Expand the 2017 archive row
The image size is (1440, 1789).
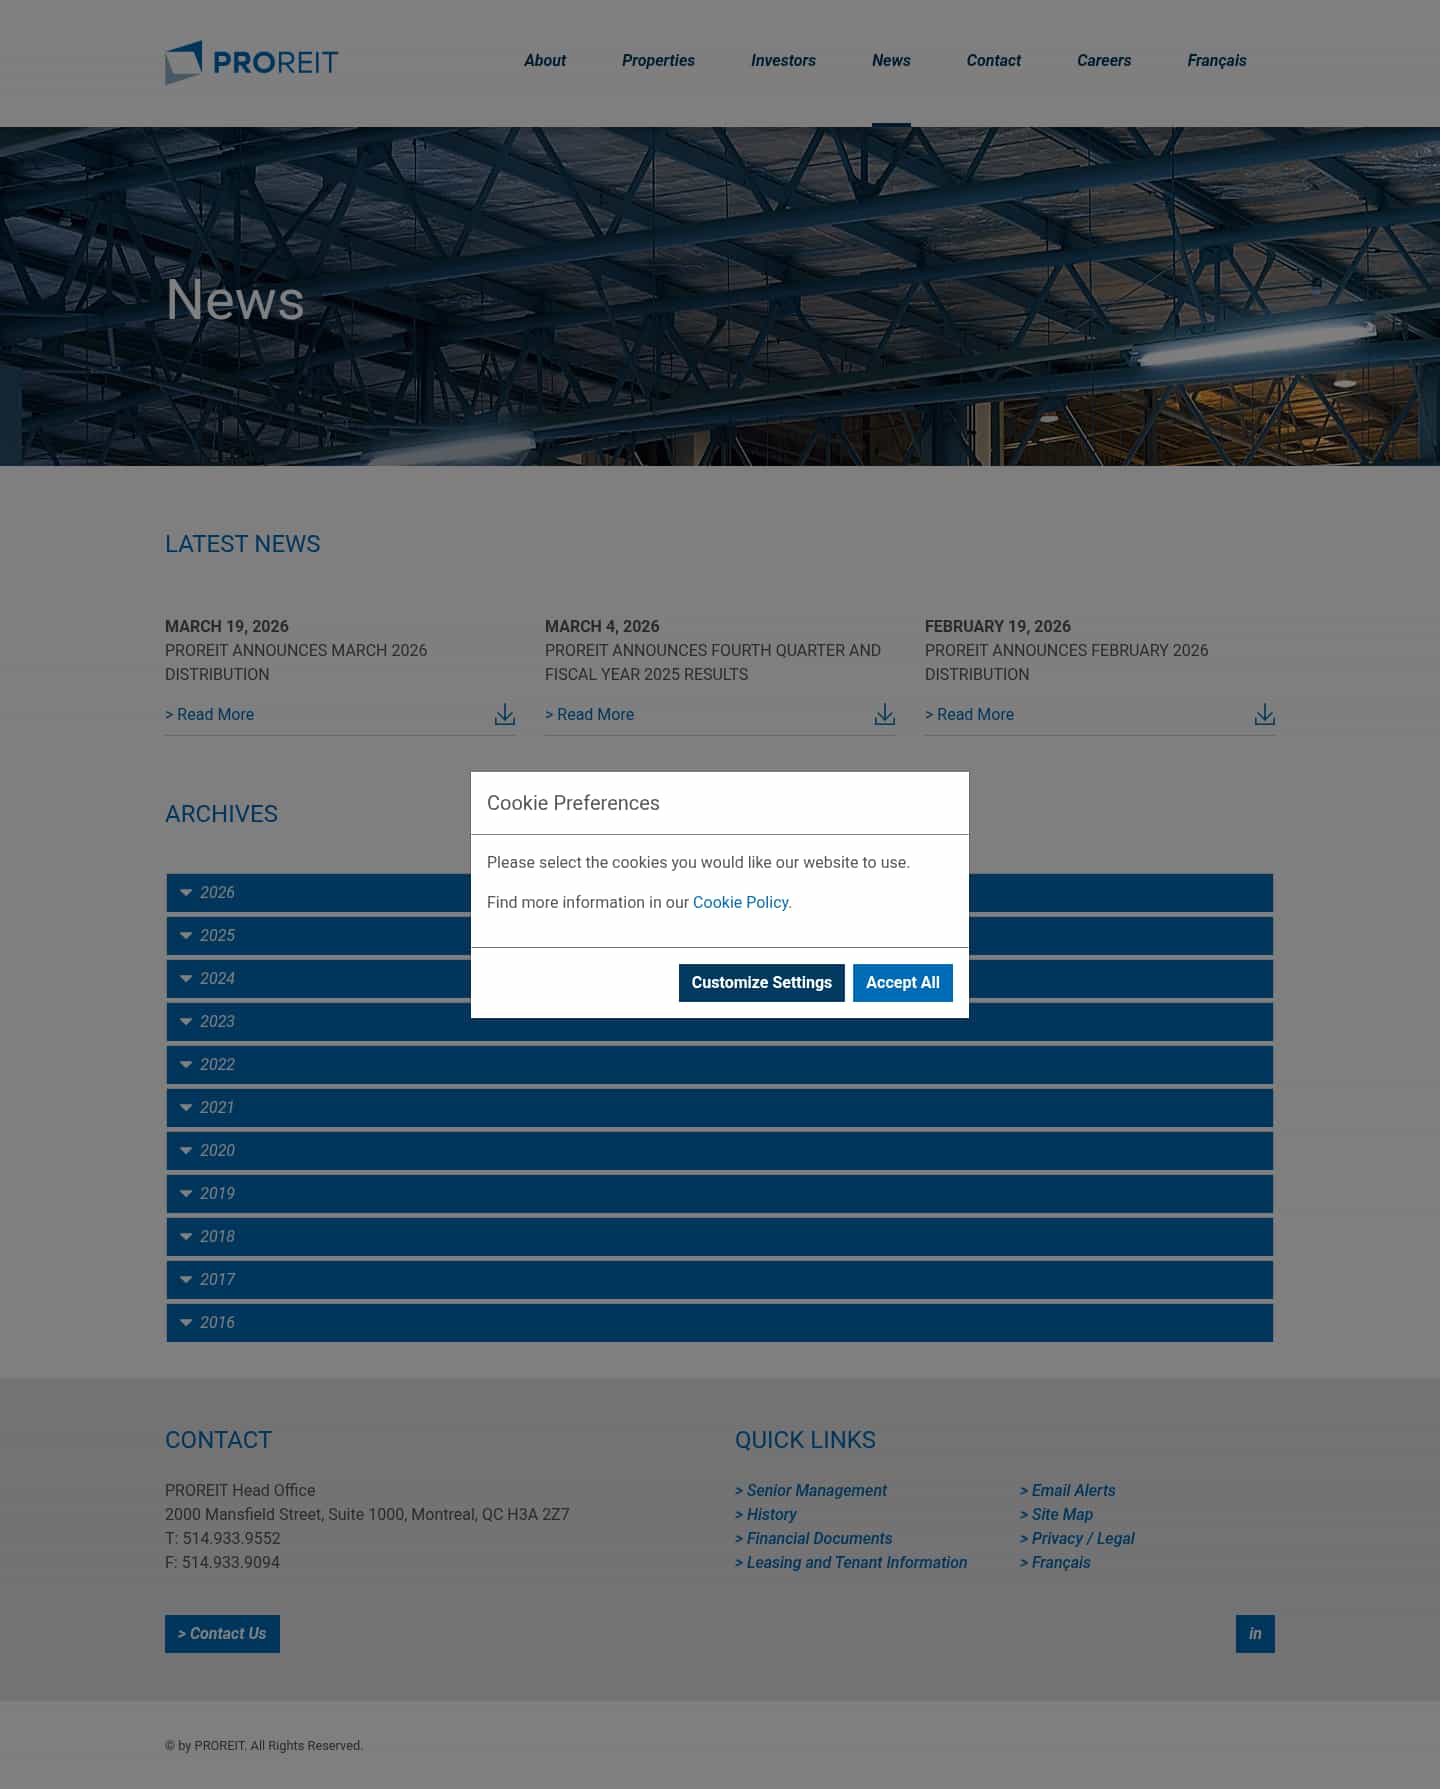click(x=720, y=1280)
